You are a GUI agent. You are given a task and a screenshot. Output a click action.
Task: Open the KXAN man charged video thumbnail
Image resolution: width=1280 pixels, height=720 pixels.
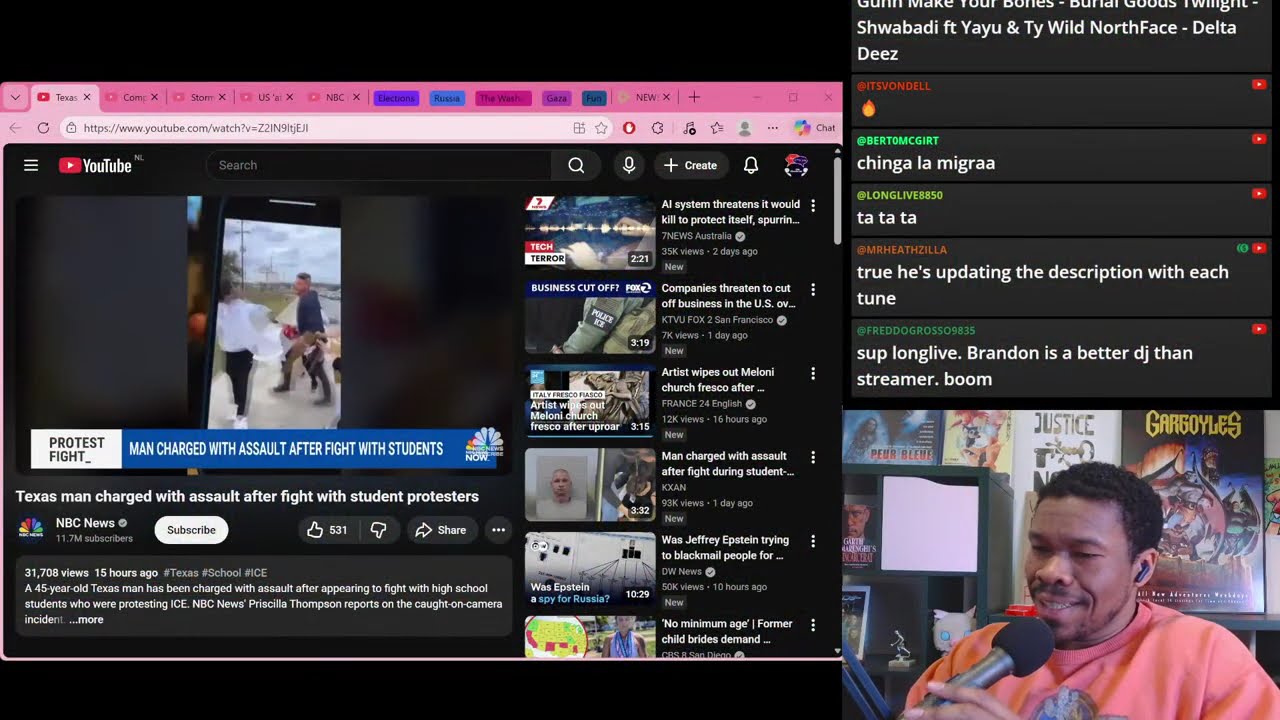point(590,485)
